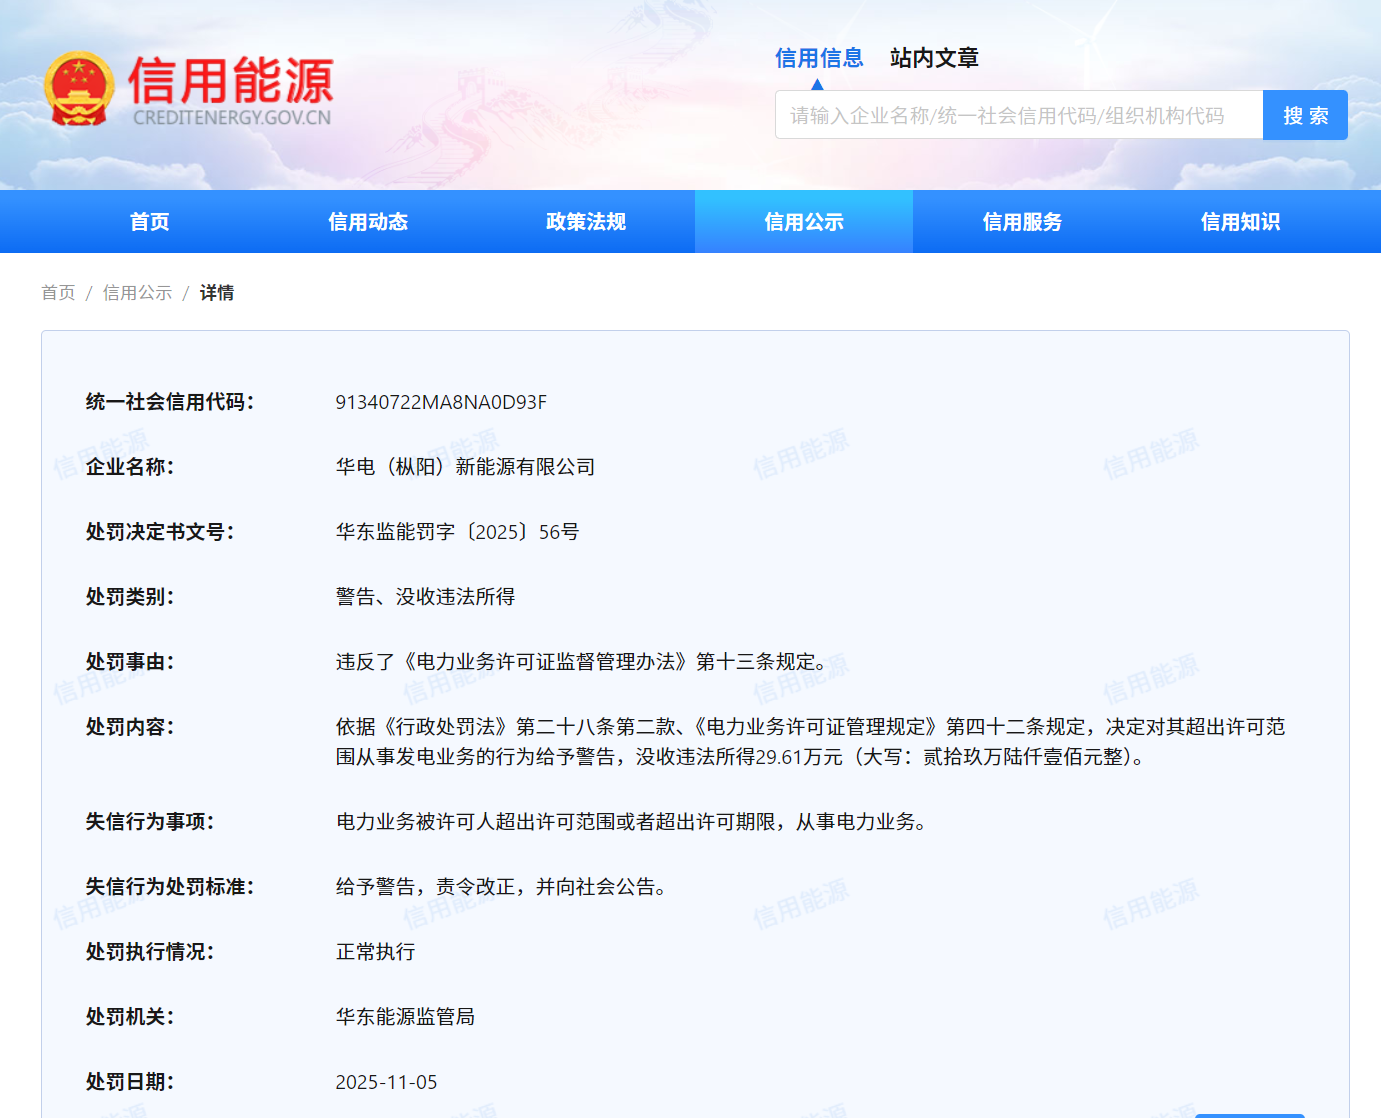The image size is (1381, 1118).
Task: Click the national emblem logo icon
Action: point(79,89)
